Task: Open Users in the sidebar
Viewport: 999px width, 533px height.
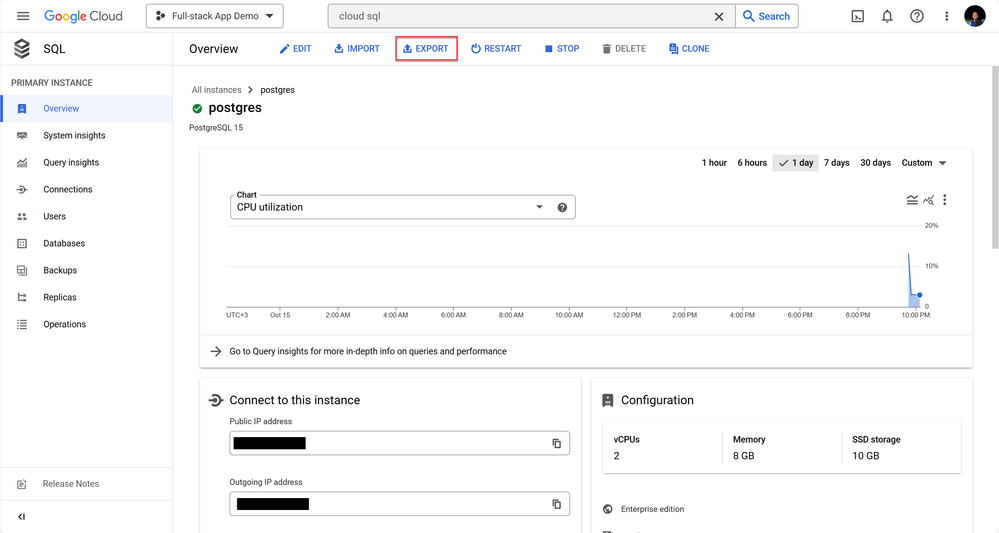Action: 87,217
